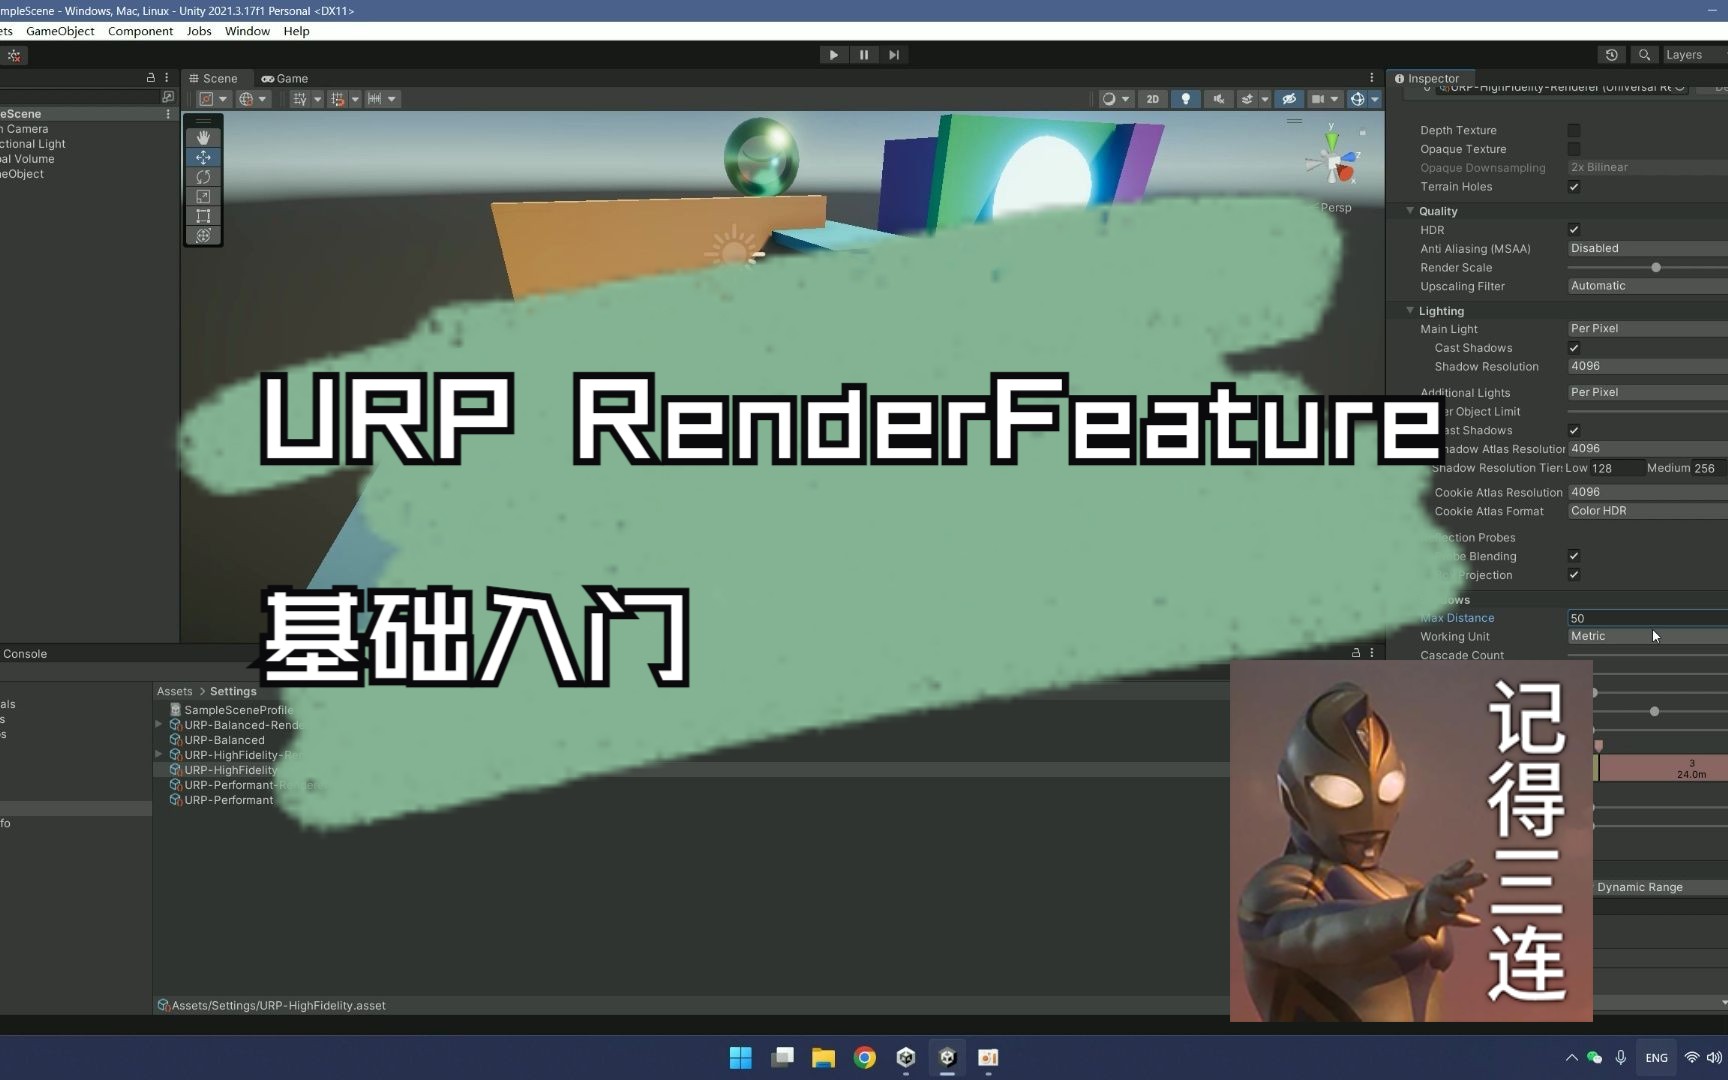
Task: Switch to the Game tab
Action: pyautogui.click(x=285, y=78)
